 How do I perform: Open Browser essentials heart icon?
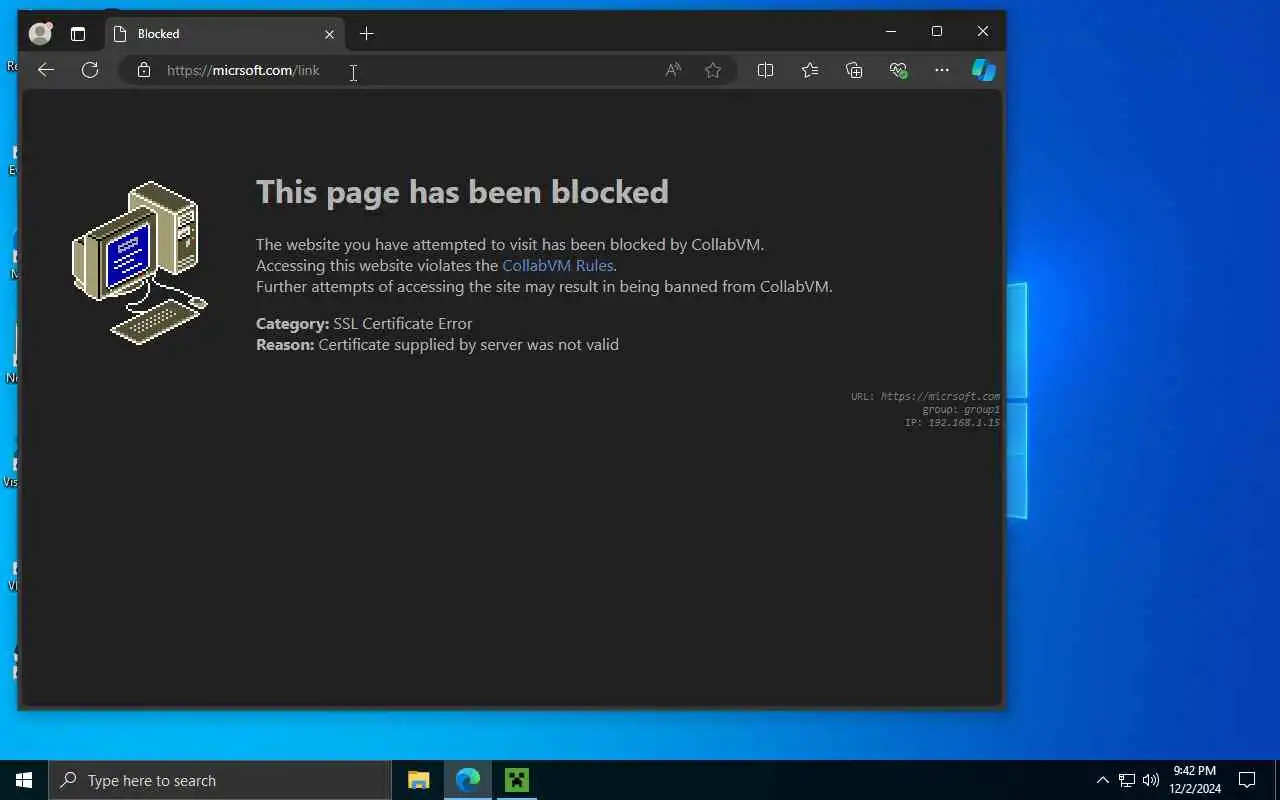(x=898, y=70)
